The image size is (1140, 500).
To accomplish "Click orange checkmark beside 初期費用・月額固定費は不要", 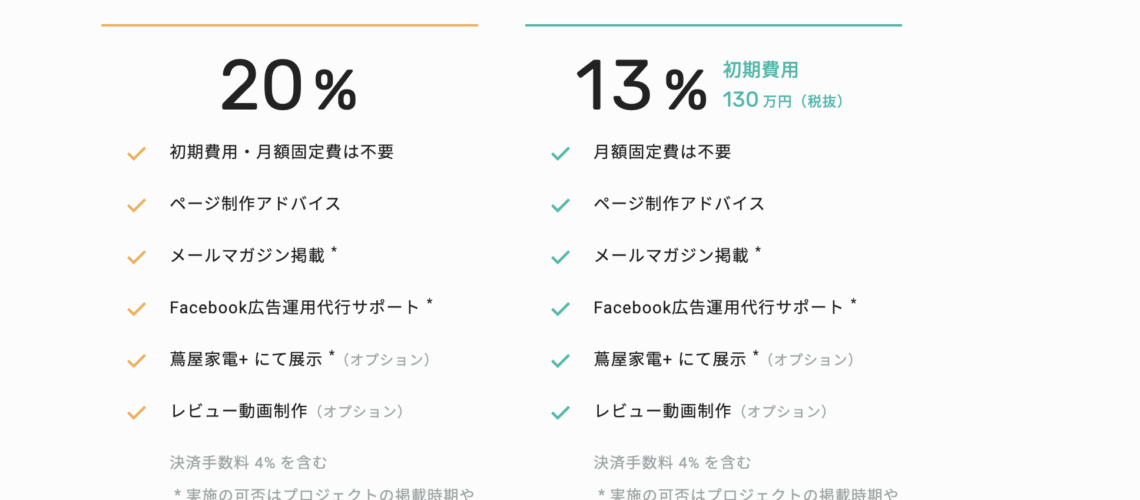I will [x=137, y=154].
